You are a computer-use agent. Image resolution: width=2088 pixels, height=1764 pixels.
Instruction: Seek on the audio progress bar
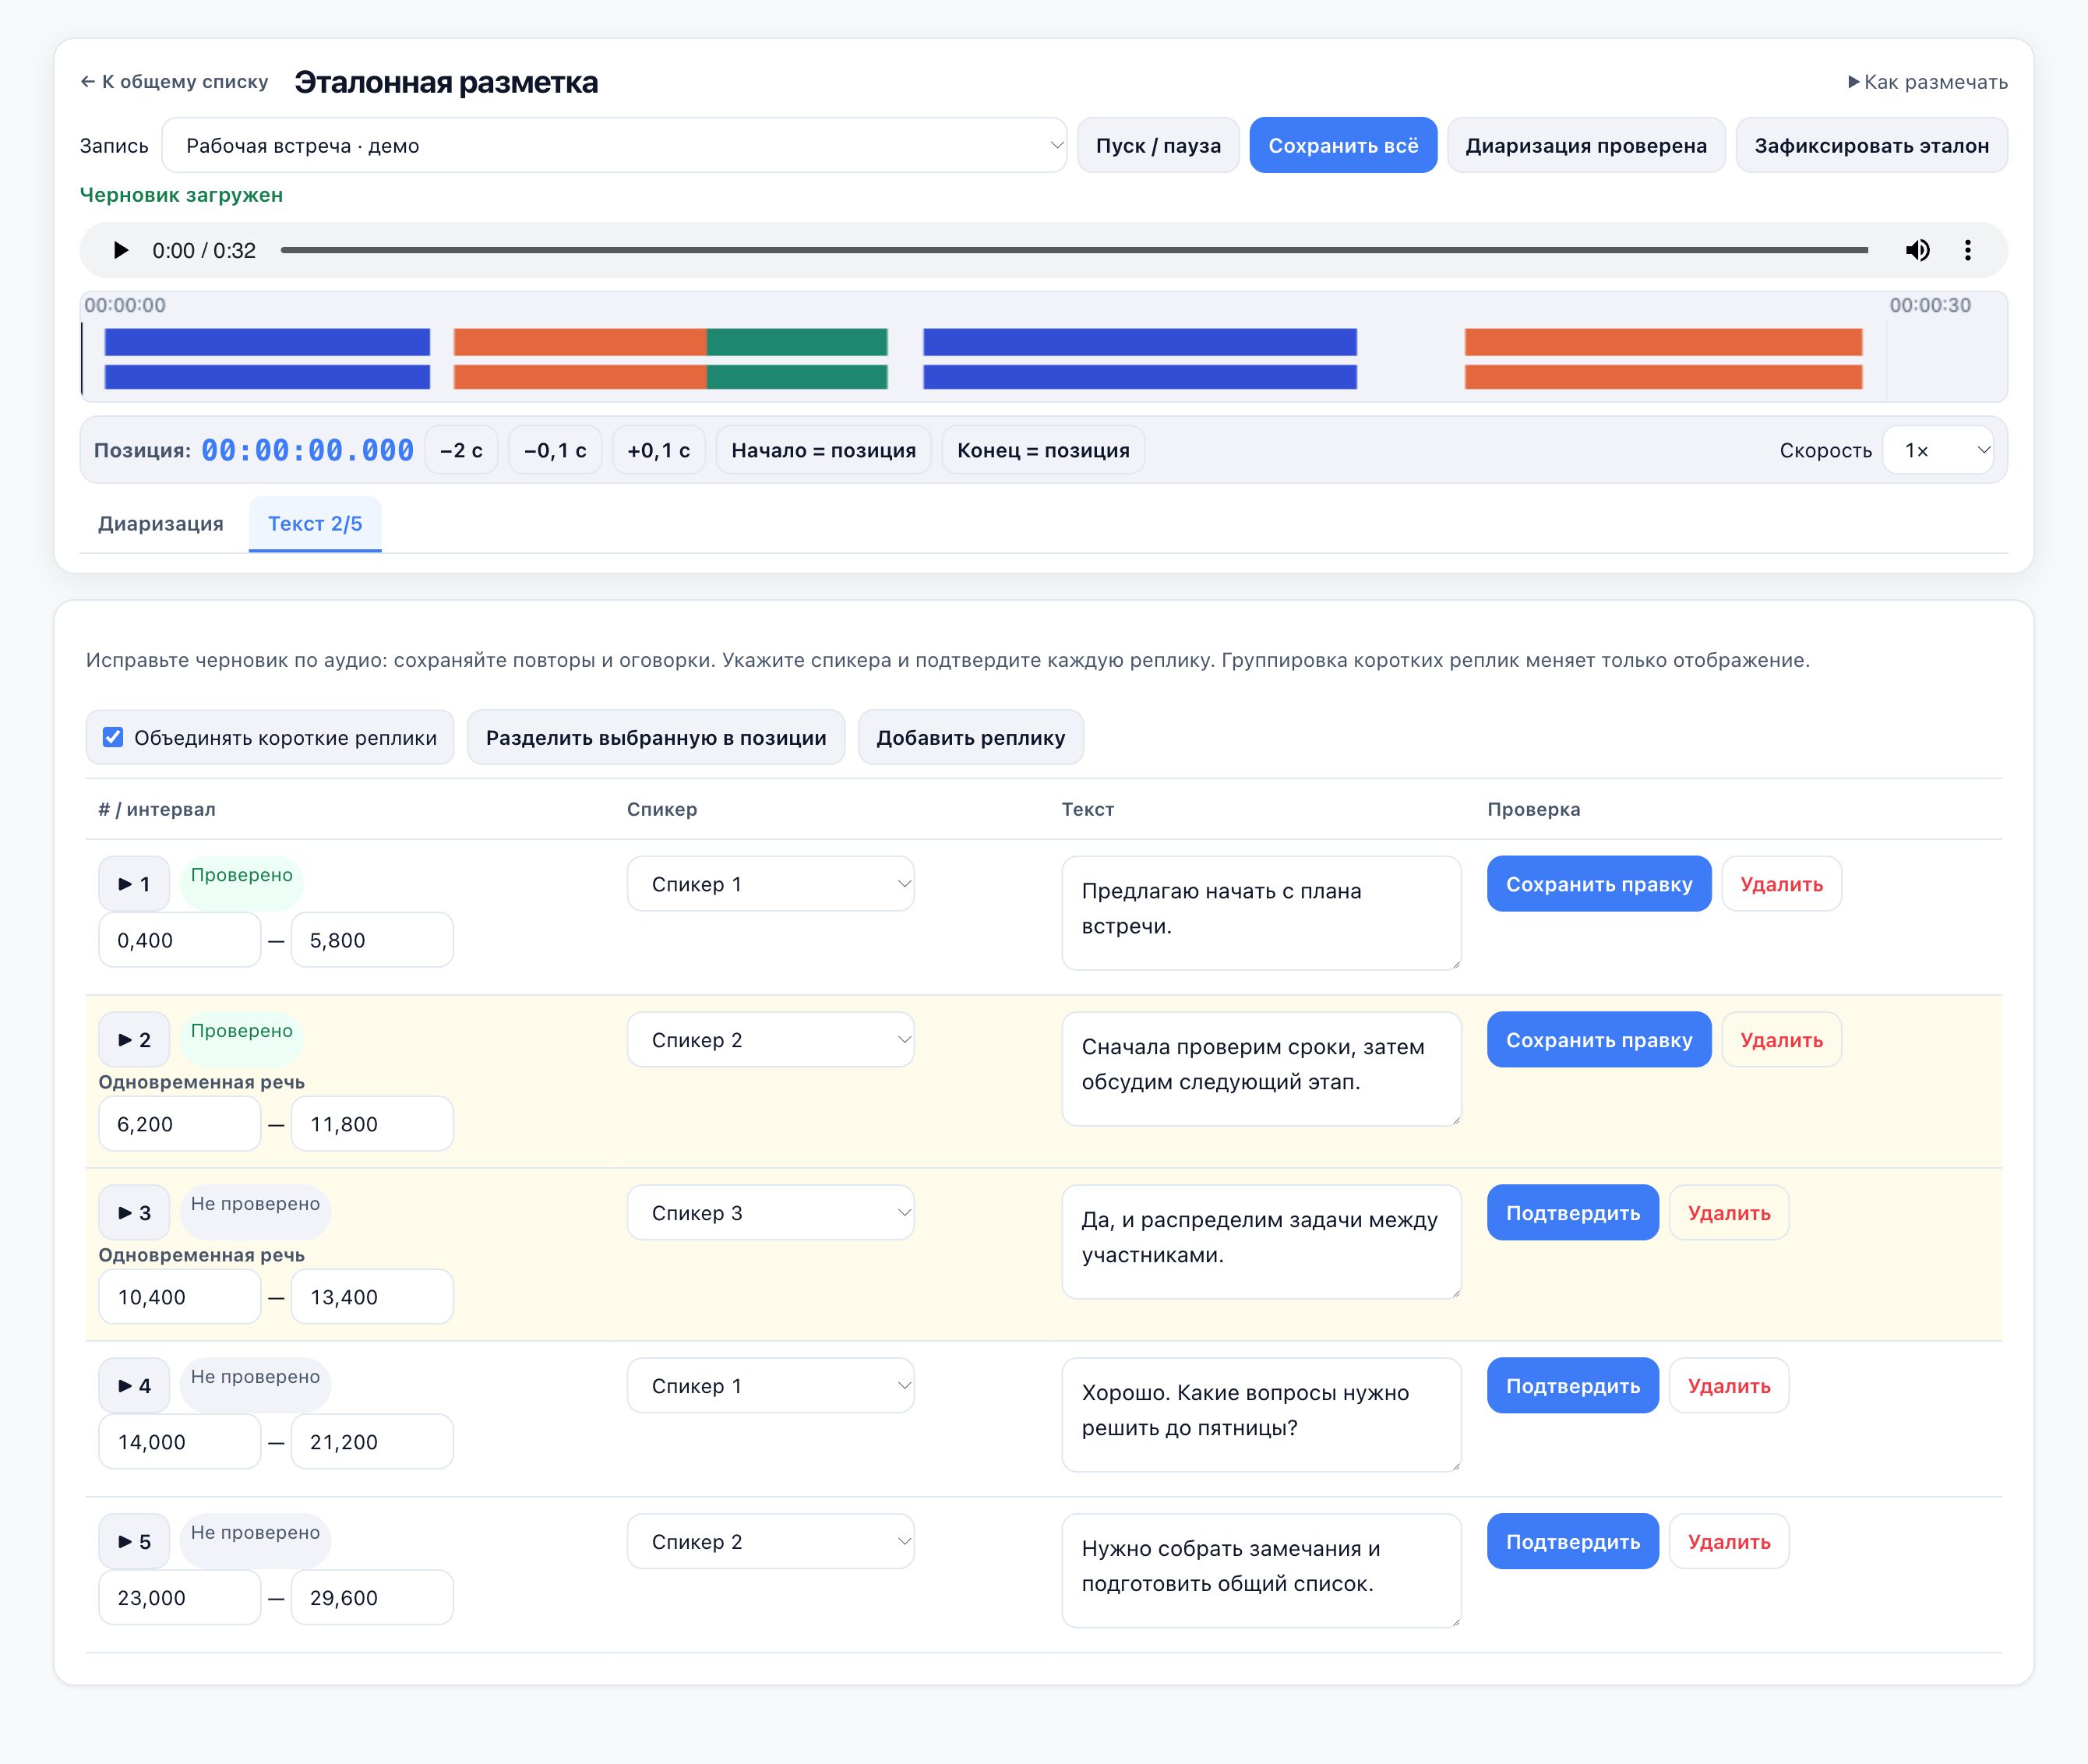pyautogui.click(x=1074, y=250)
